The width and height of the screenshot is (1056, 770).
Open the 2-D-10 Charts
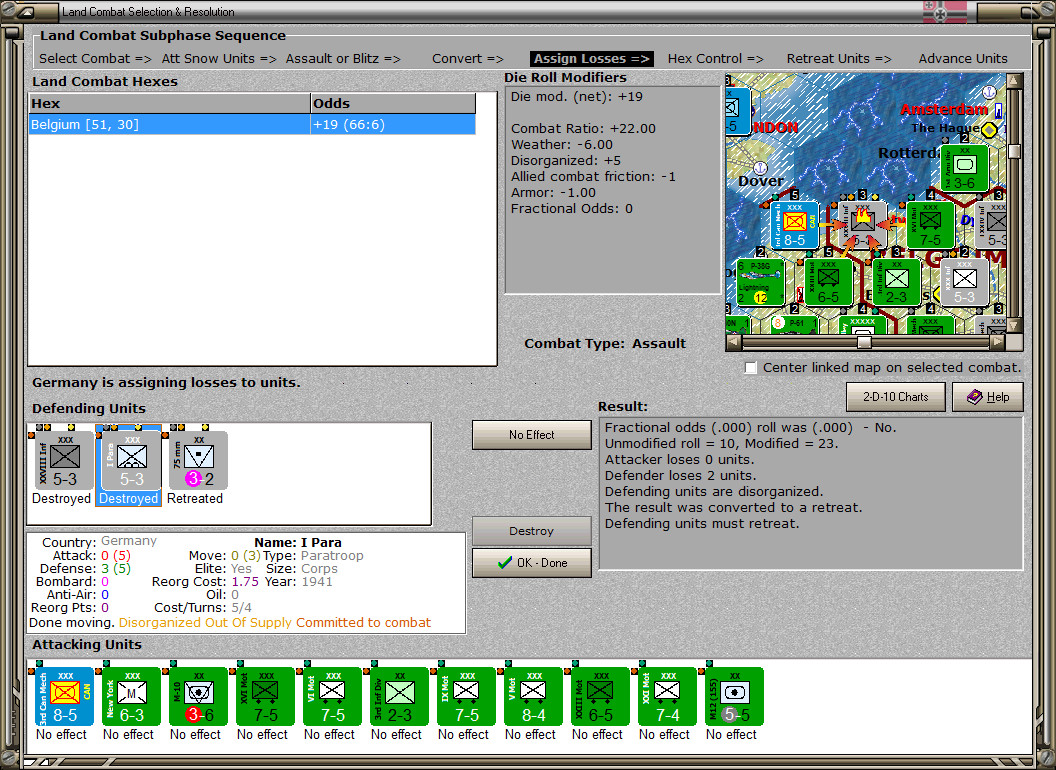[x=895, y=397]
